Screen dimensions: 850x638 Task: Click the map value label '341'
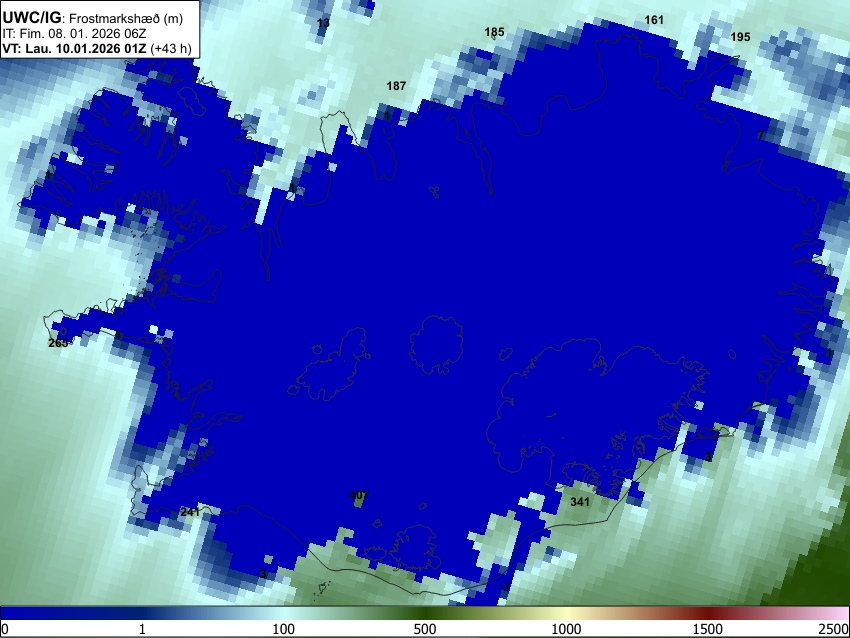click(579, 502)
